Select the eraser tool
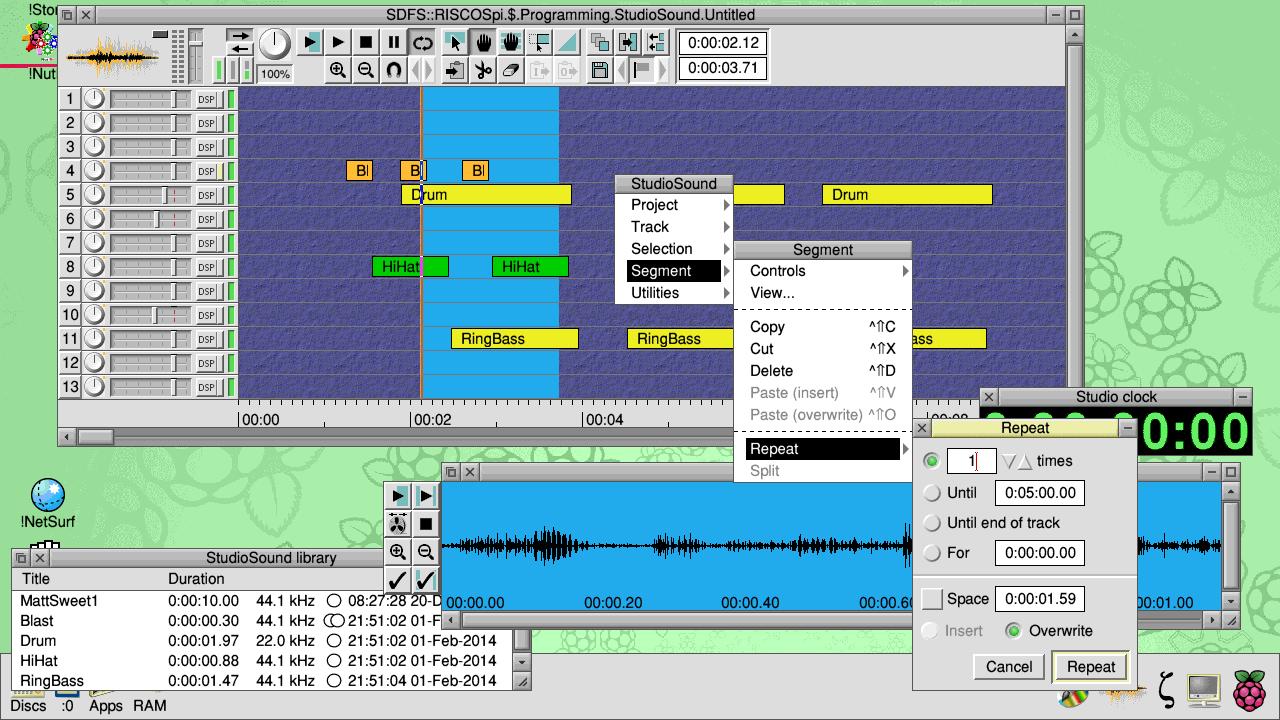This screenshot has width=1280, height=720. tap(511, 70)
